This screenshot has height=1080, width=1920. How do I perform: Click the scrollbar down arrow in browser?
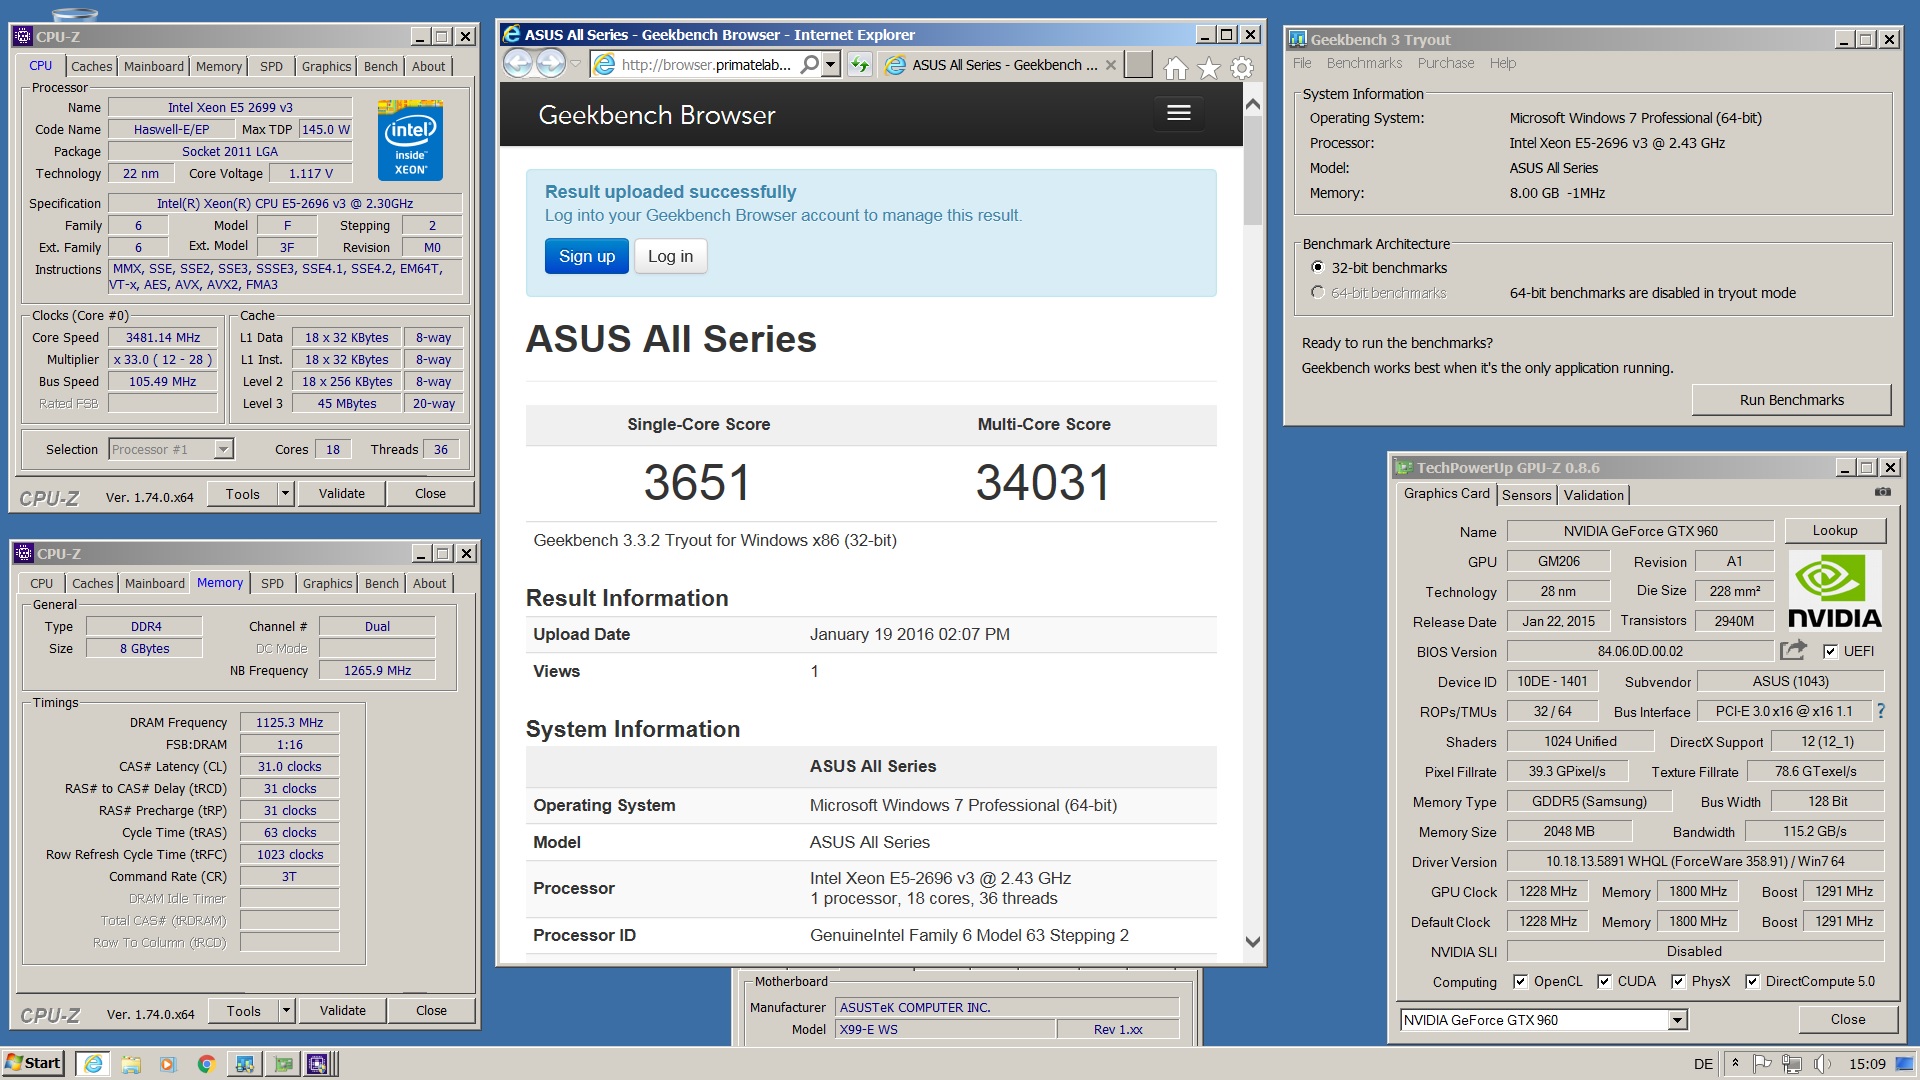click(x=1252, y=942)
